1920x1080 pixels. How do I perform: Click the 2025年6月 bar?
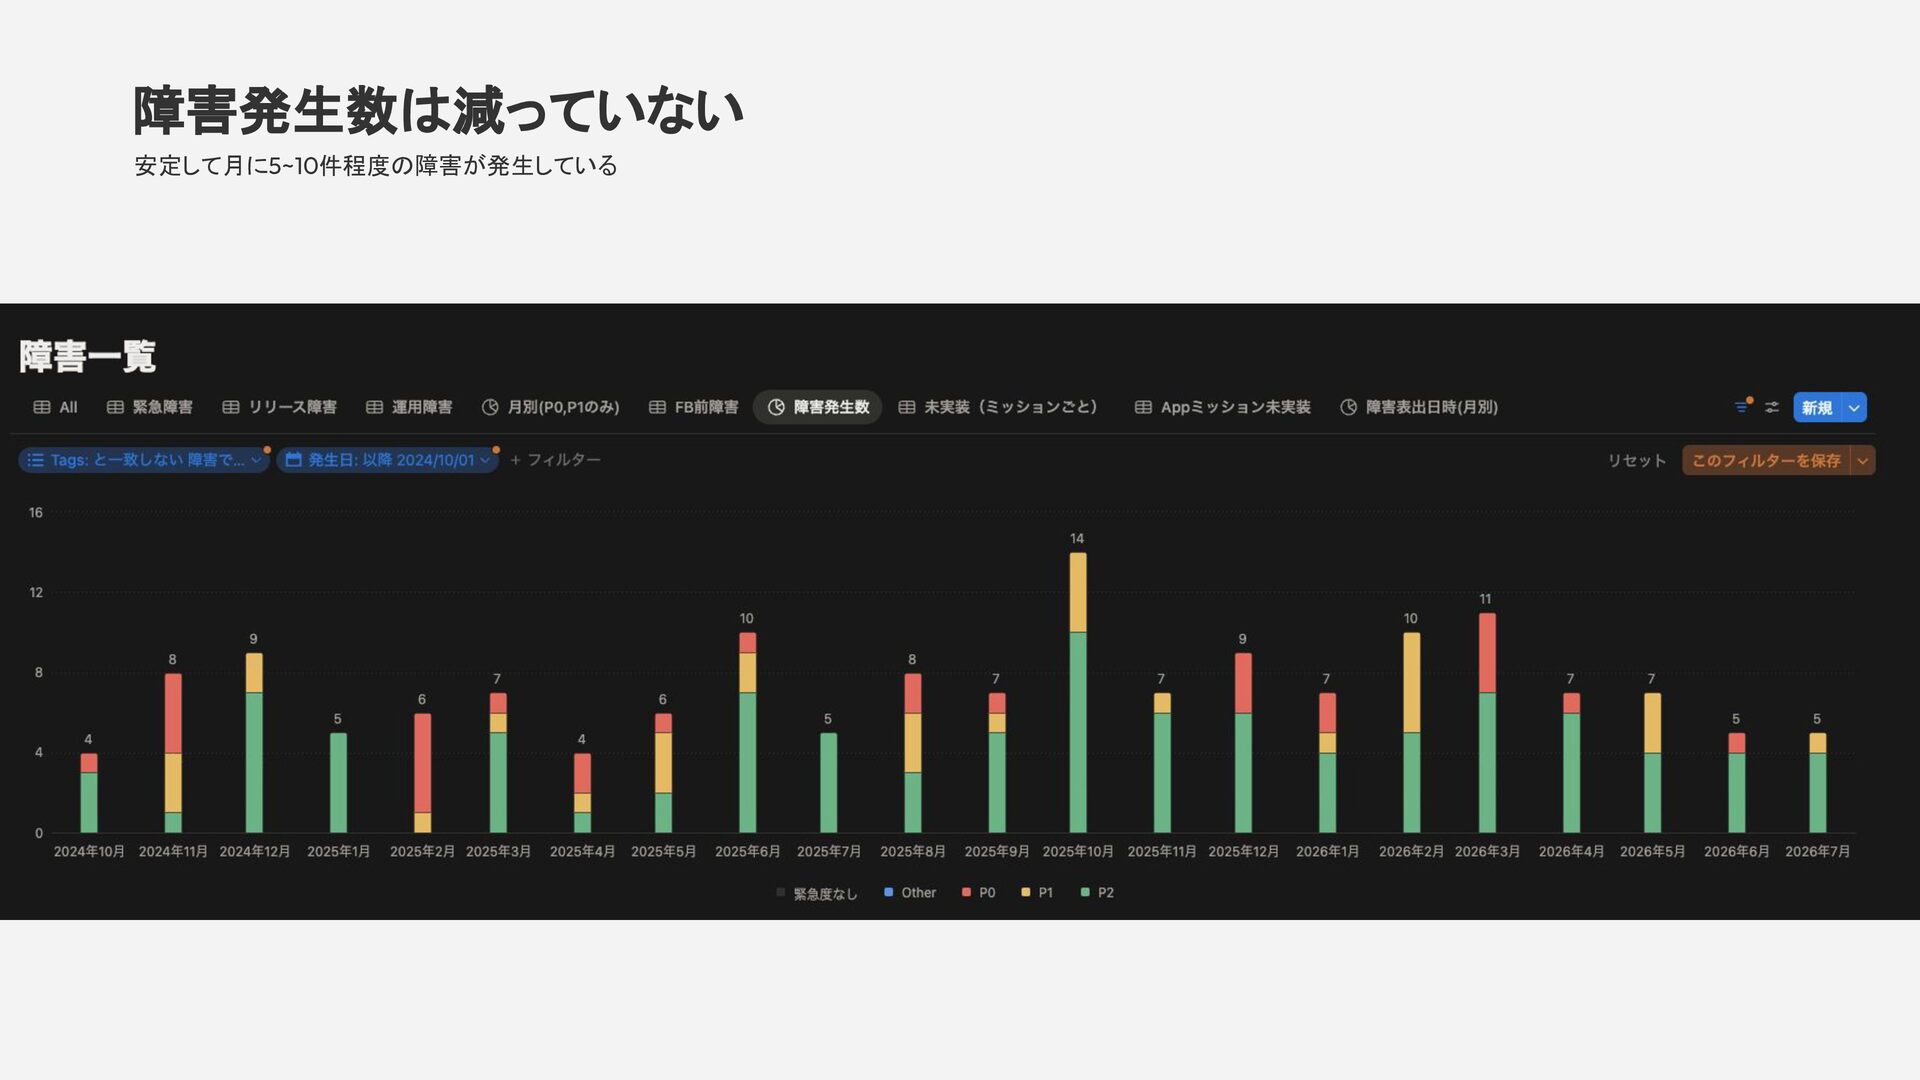coord(748,732)
